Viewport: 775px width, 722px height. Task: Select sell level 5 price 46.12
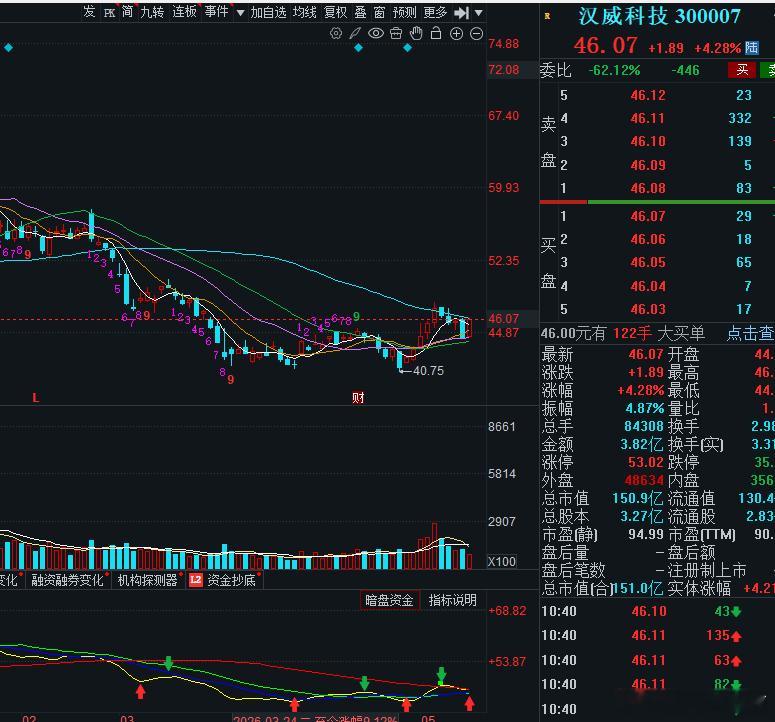pos(648,95)
